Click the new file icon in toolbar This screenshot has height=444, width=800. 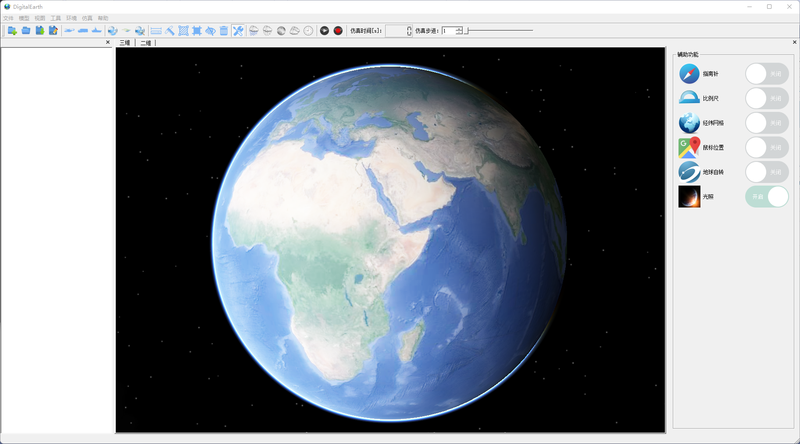click(12, 31)
